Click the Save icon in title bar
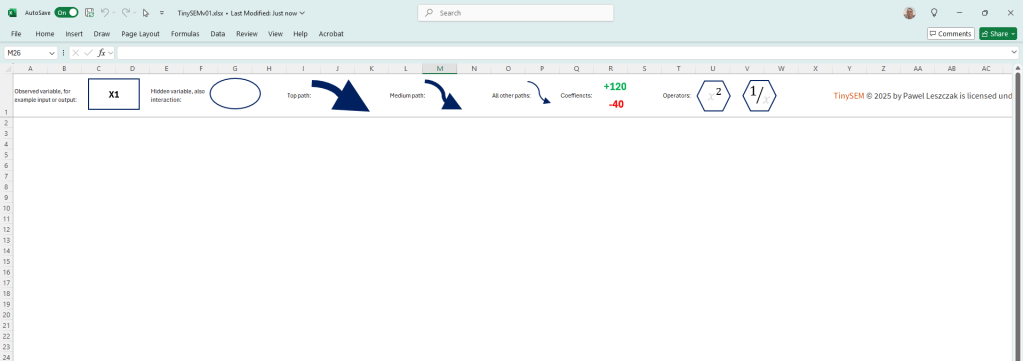 89,12
